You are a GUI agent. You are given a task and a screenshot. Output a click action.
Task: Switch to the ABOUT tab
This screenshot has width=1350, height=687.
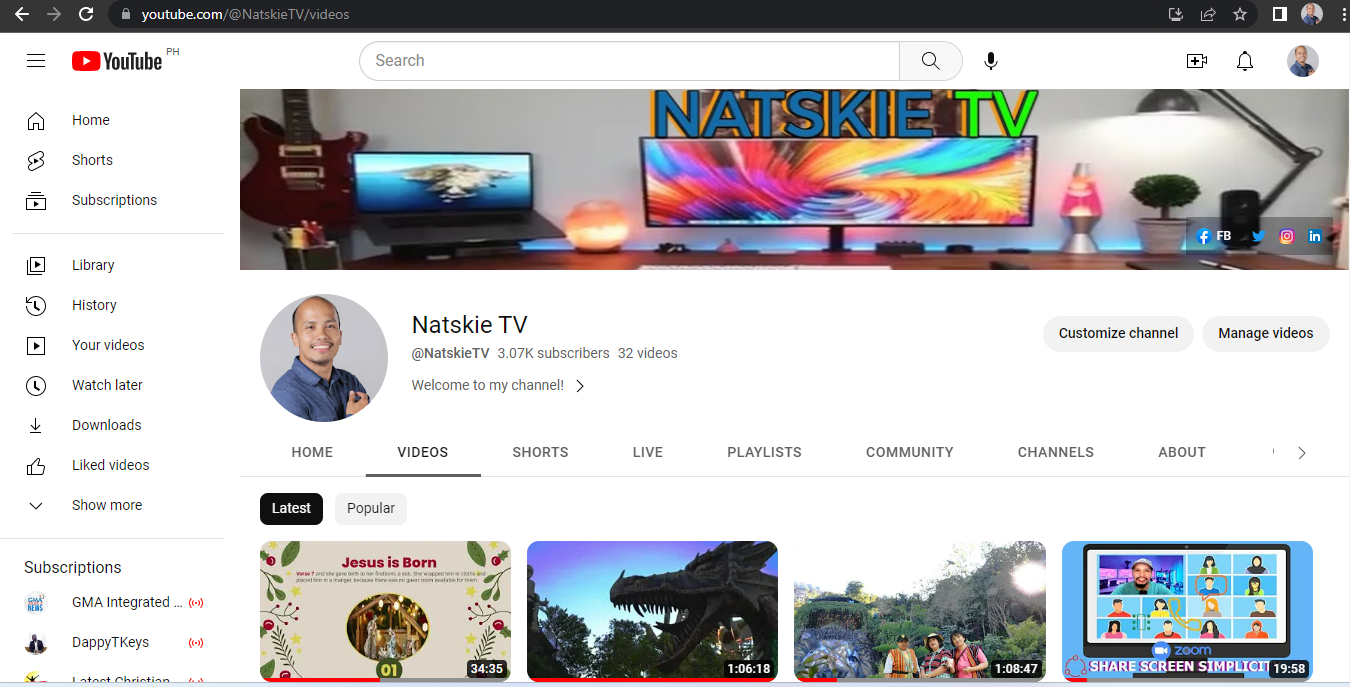tap(1182, 453)
